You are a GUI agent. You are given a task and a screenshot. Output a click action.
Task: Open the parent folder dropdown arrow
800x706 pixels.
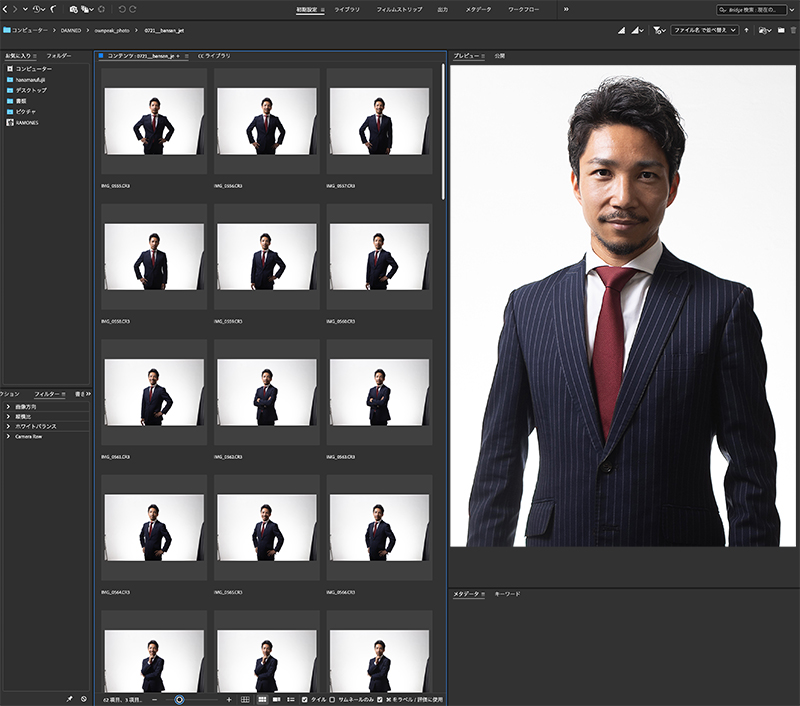tap(25, 9)
